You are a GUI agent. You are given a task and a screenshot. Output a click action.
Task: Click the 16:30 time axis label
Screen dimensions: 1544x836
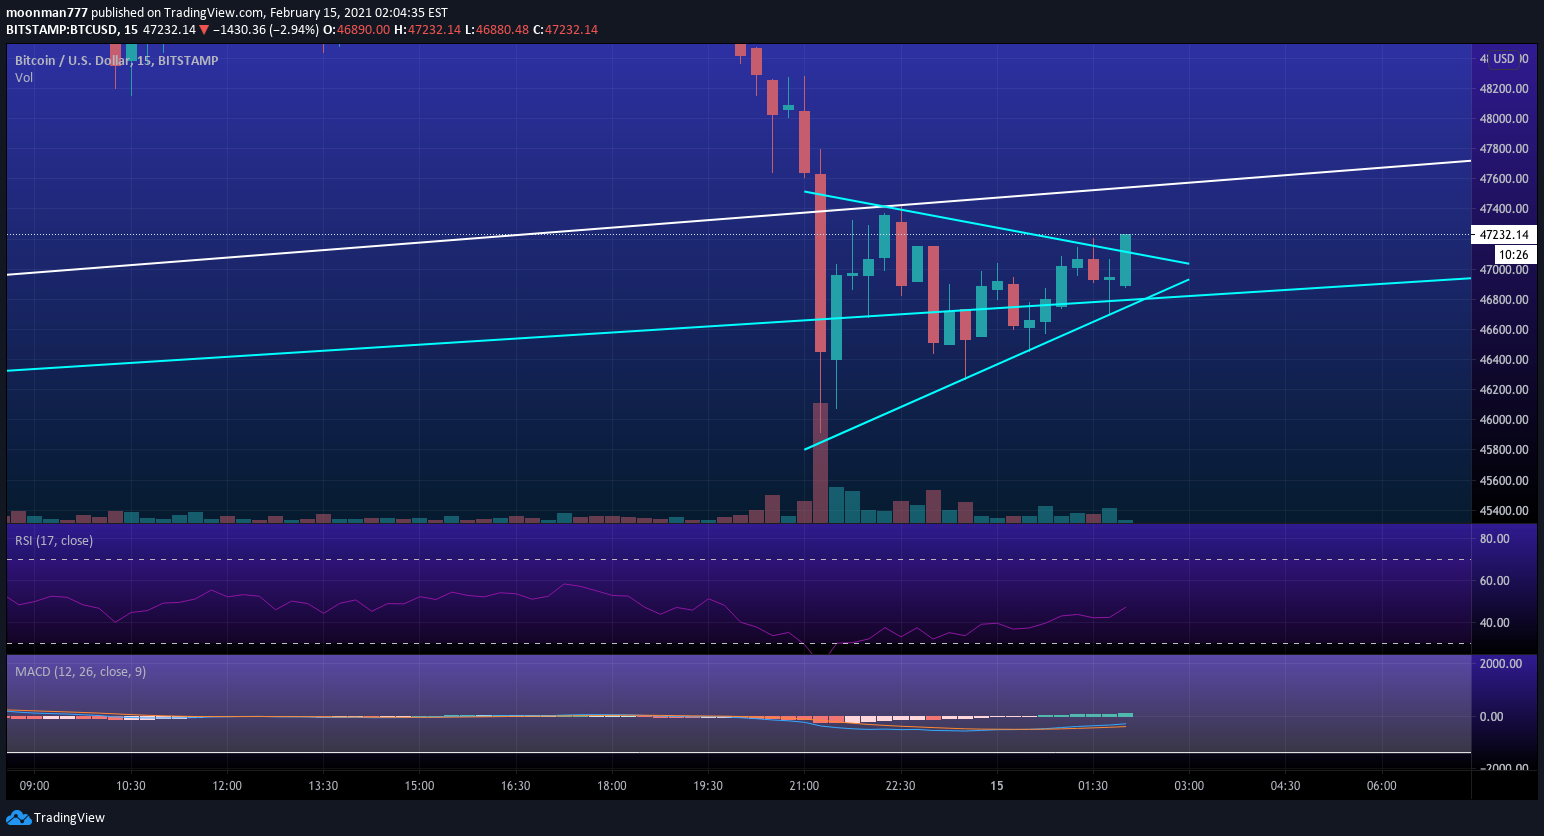pyautogui.click(x=515, y=785)
